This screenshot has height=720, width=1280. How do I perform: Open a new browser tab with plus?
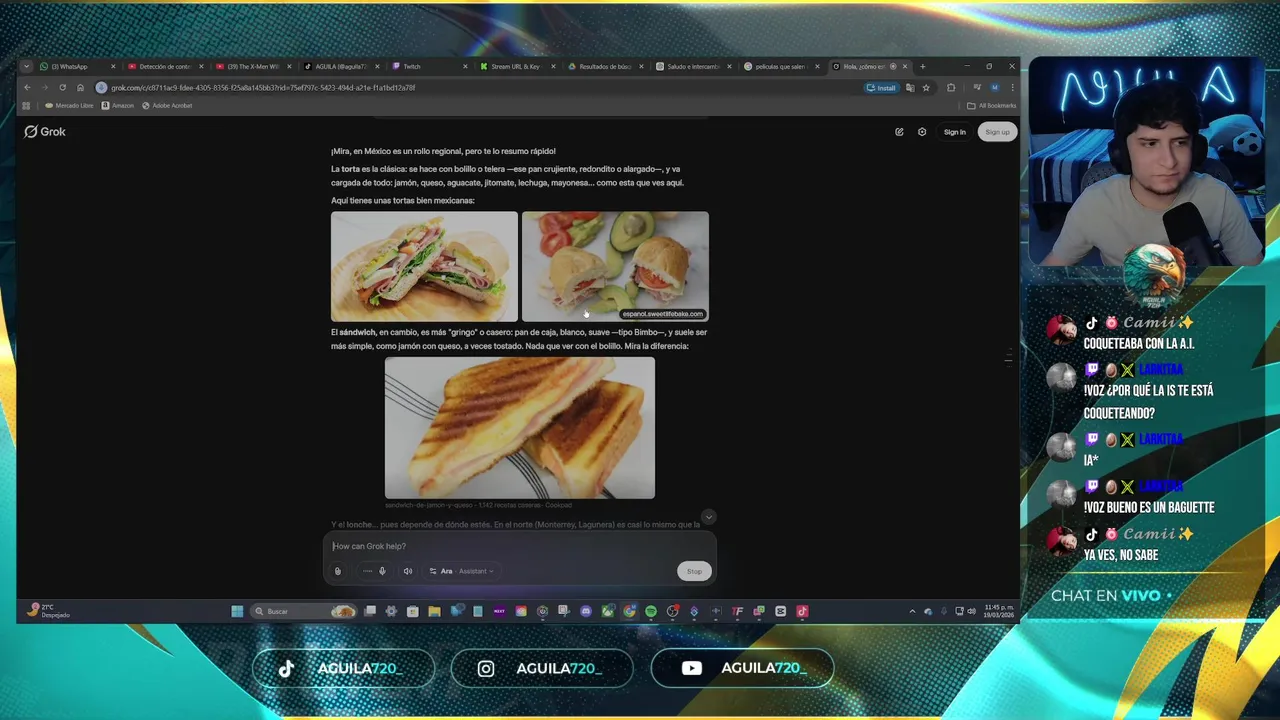point(922,66)
